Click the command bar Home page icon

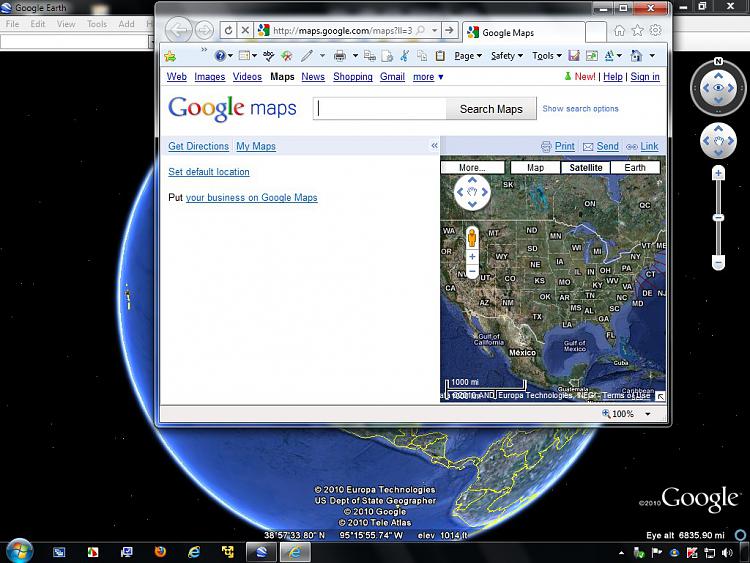point(636,56)
